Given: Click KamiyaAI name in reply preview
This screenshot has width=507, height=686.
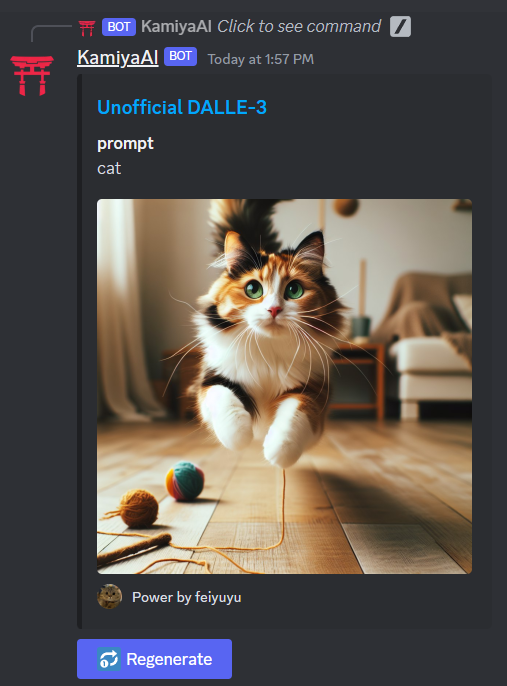Looking at the screenshot, I should tap(176, 27).
